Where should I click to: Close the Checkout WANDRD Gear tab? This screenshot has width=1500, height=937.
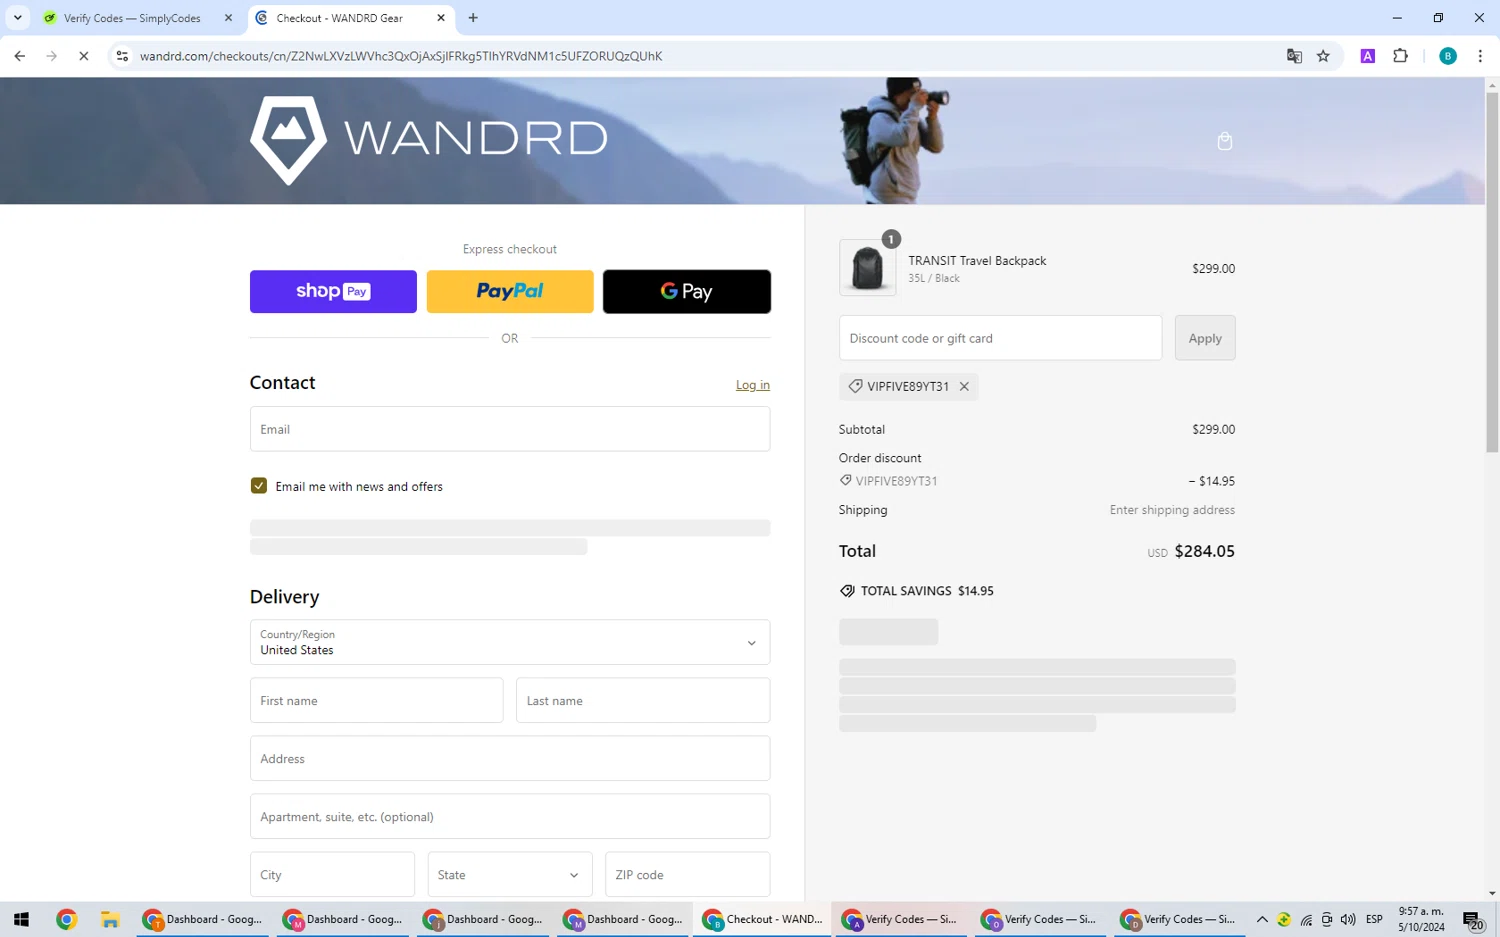(x=441, y=18)
